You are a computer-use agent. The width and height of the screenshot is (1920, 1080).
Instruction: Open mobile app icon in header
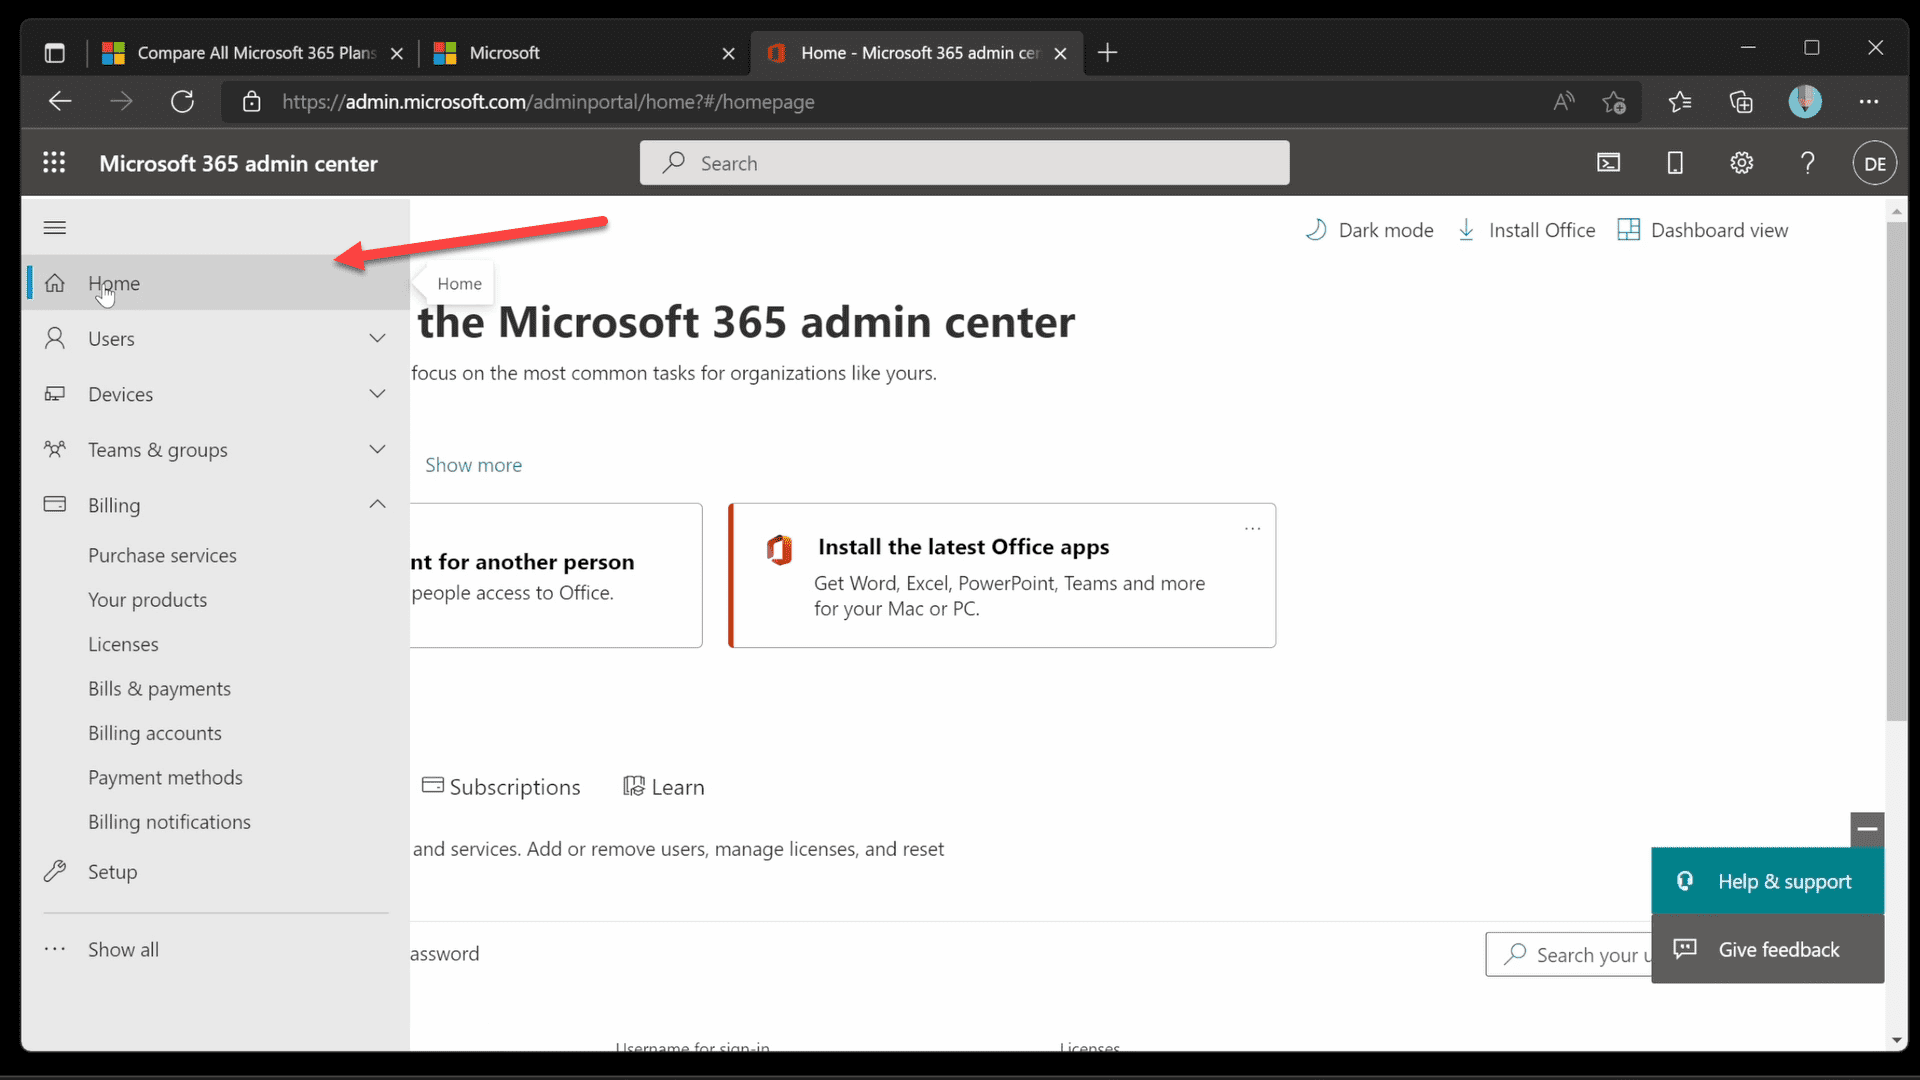click(x=1675, y=163)
